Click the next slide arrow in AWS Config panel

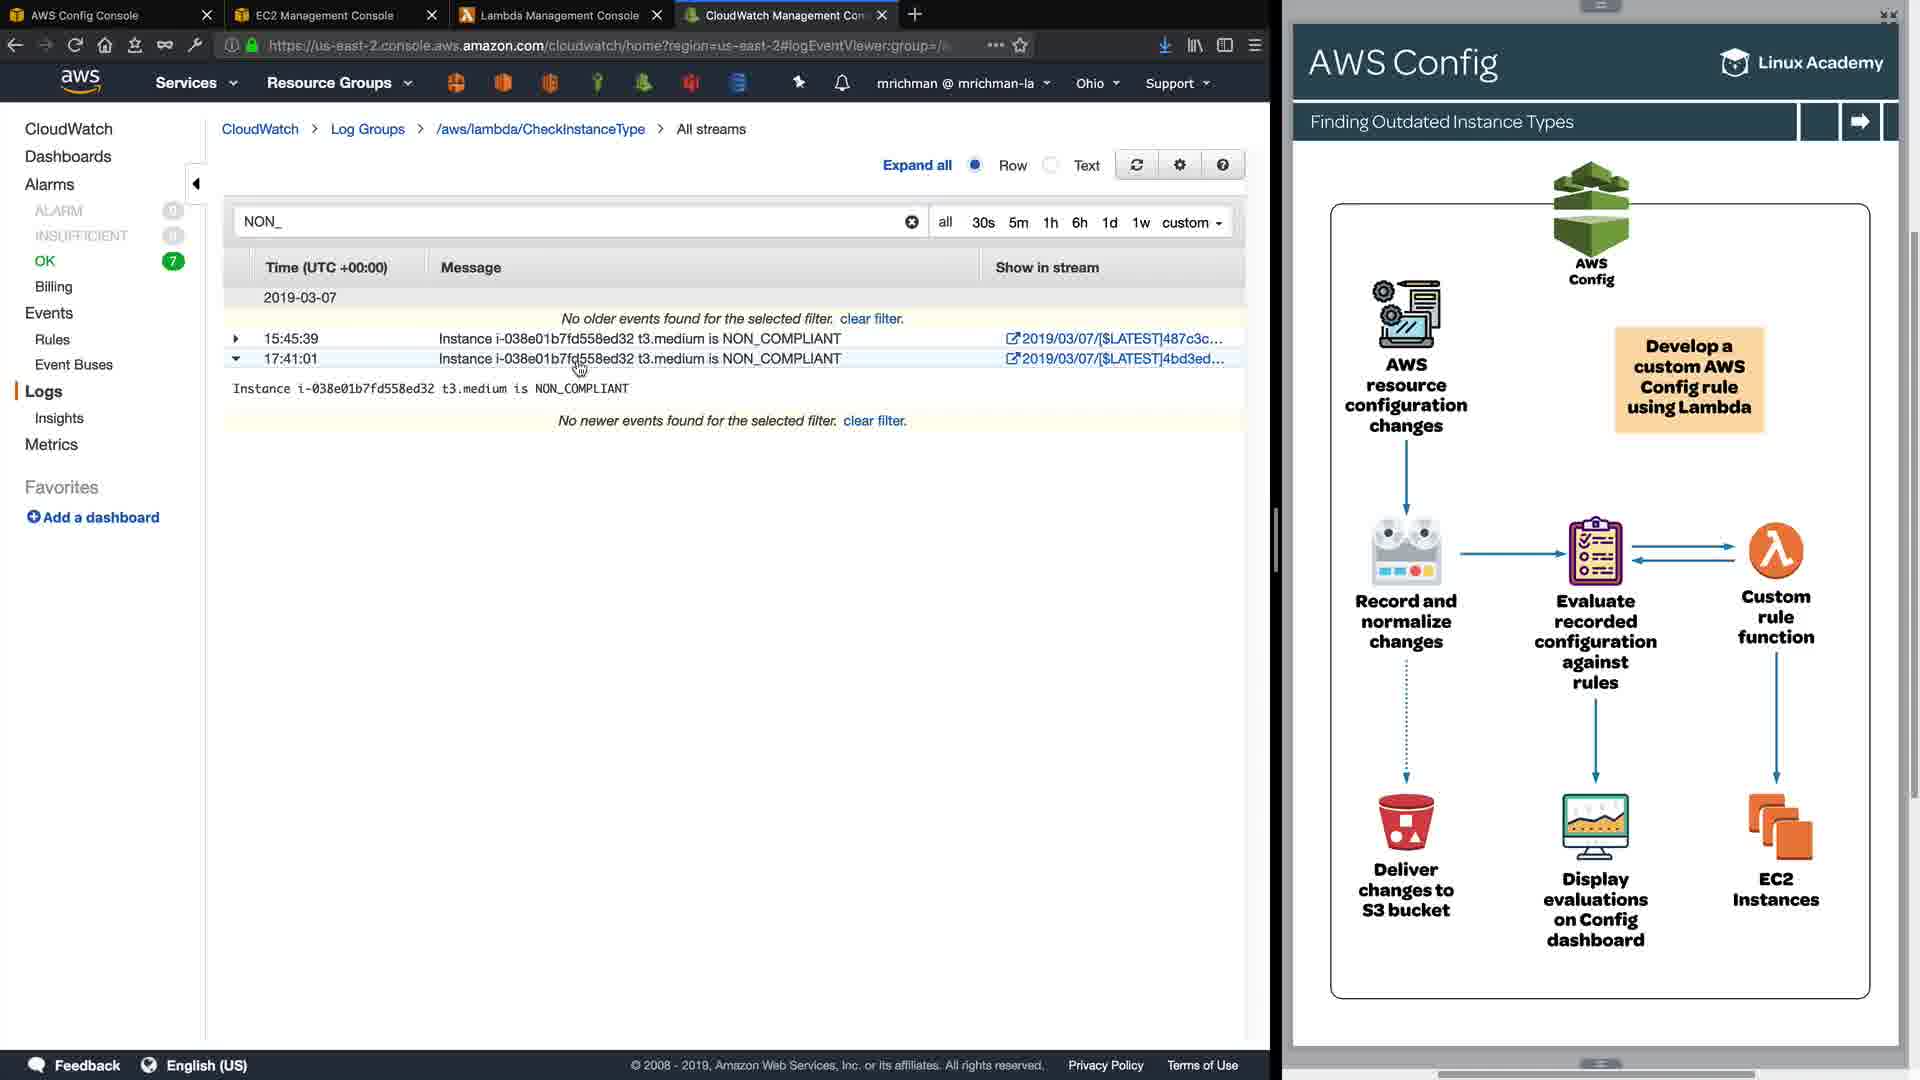1859,122
